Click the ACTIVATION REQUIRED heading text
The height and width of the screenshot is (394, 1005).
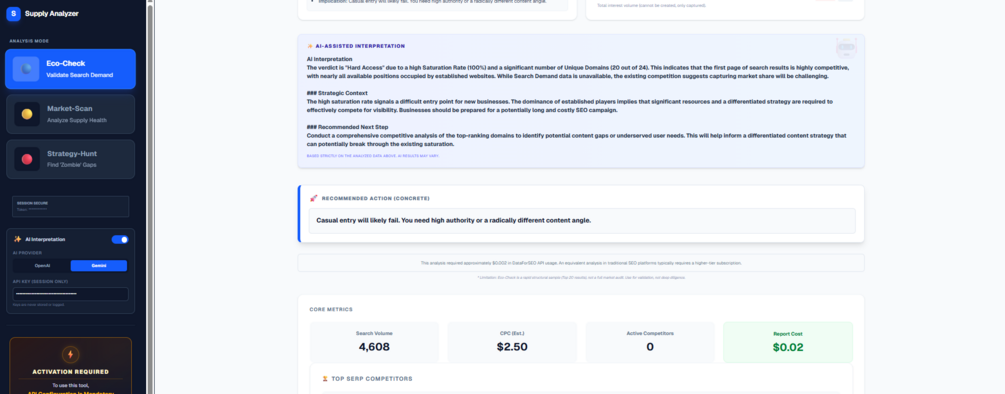[71, 372]
